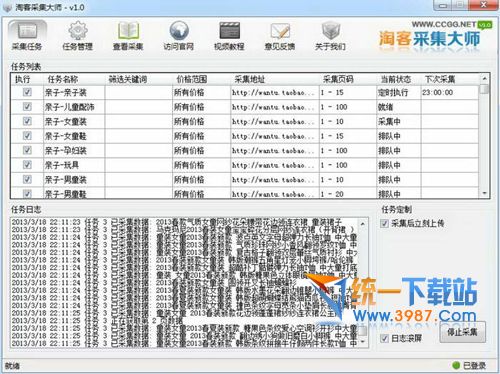Uncheck the 亲子-儿童配饰 task checkbox

point(27,107)
